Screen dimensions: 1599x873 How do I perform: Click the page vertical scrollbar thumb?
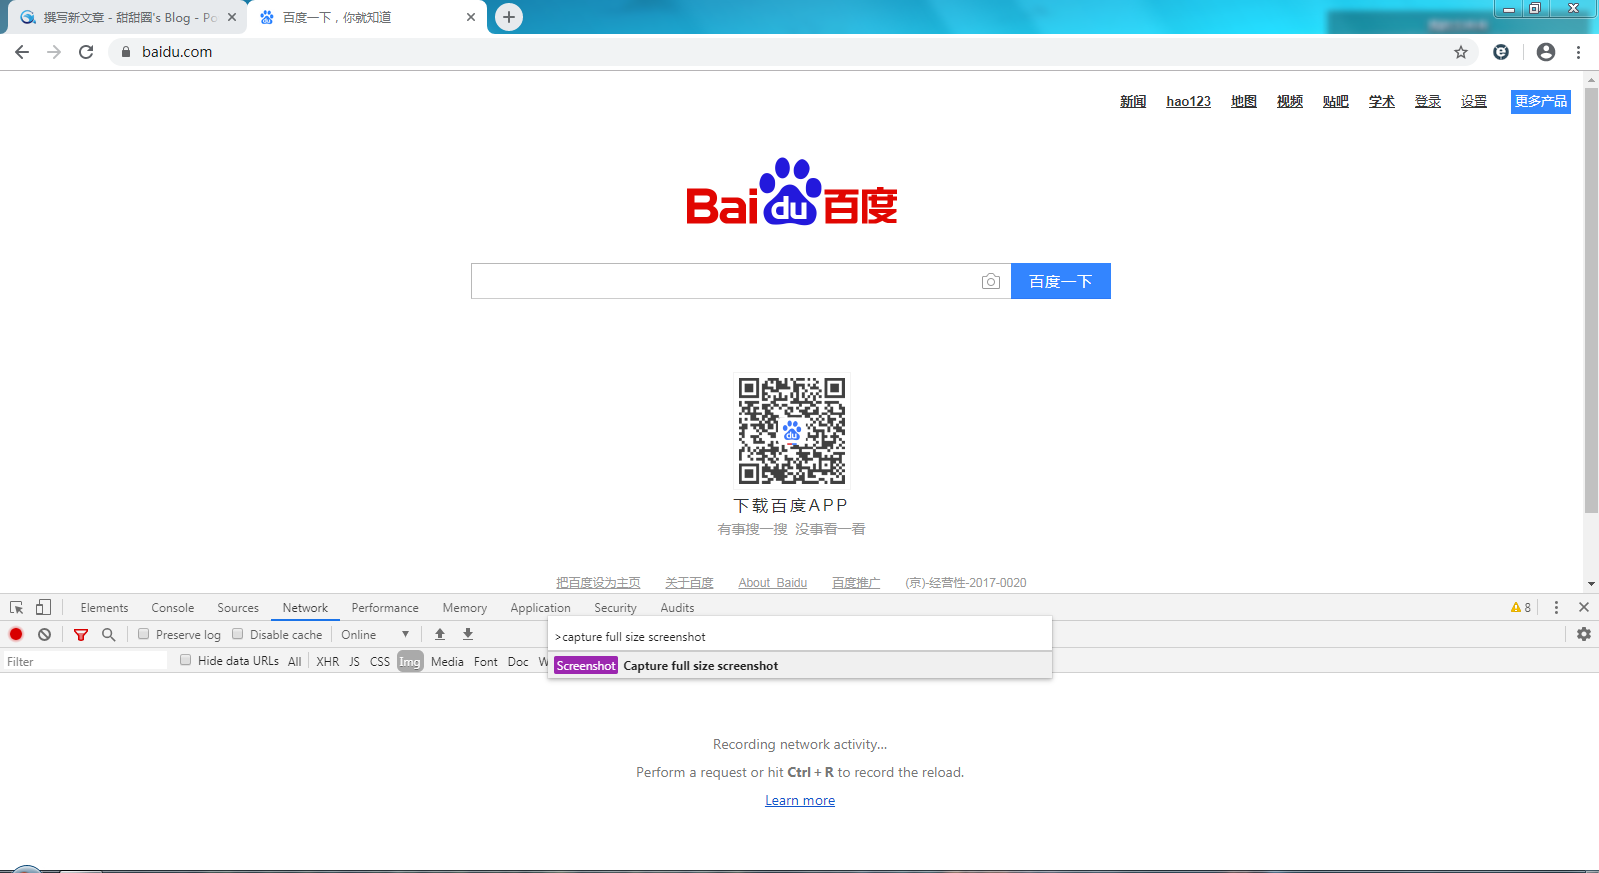pos(1591,300)
